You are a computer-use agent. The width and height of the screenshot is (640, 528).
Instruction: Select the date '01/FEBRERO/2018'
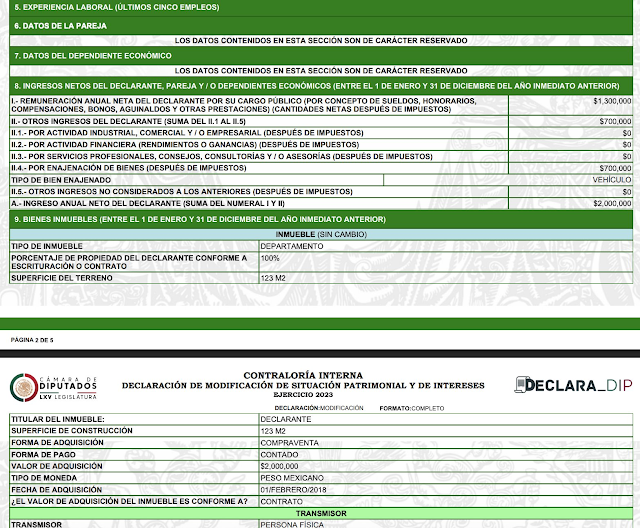(x=293, y=490)
